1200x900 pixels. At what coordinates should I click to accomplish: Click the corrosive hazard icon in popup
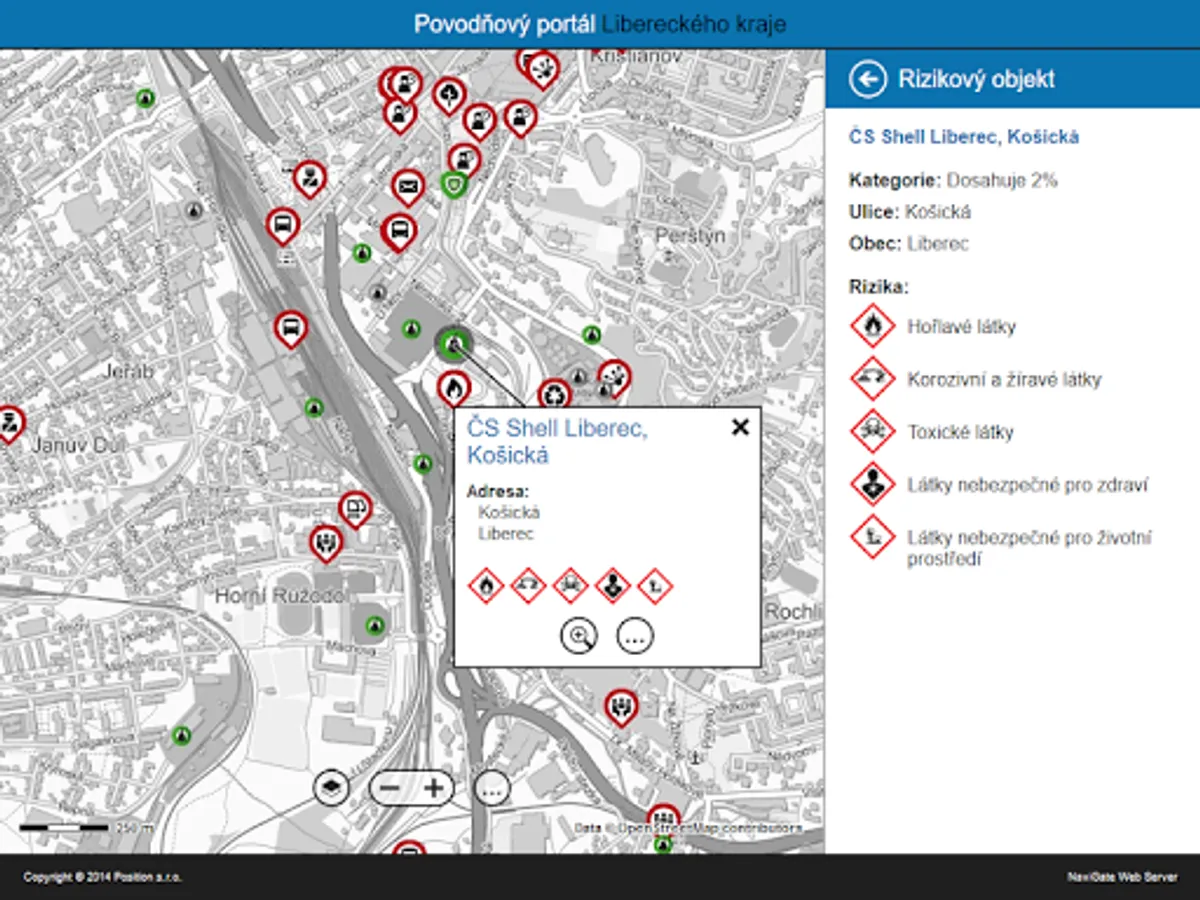point(528,585)
